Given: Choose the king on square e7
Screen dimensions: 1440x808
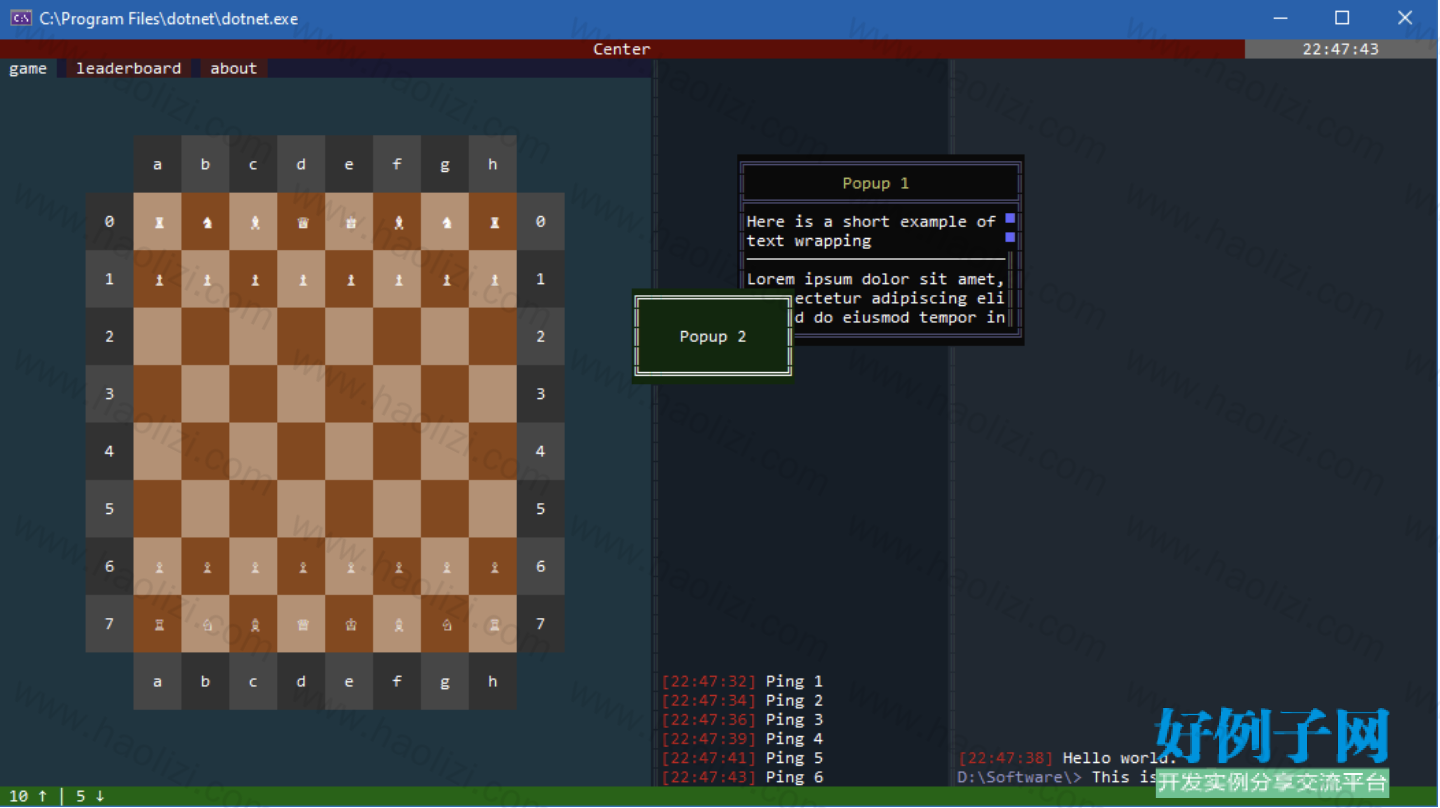Looking at the screenshot, I should pyautogui.click(x=350, y=625).
